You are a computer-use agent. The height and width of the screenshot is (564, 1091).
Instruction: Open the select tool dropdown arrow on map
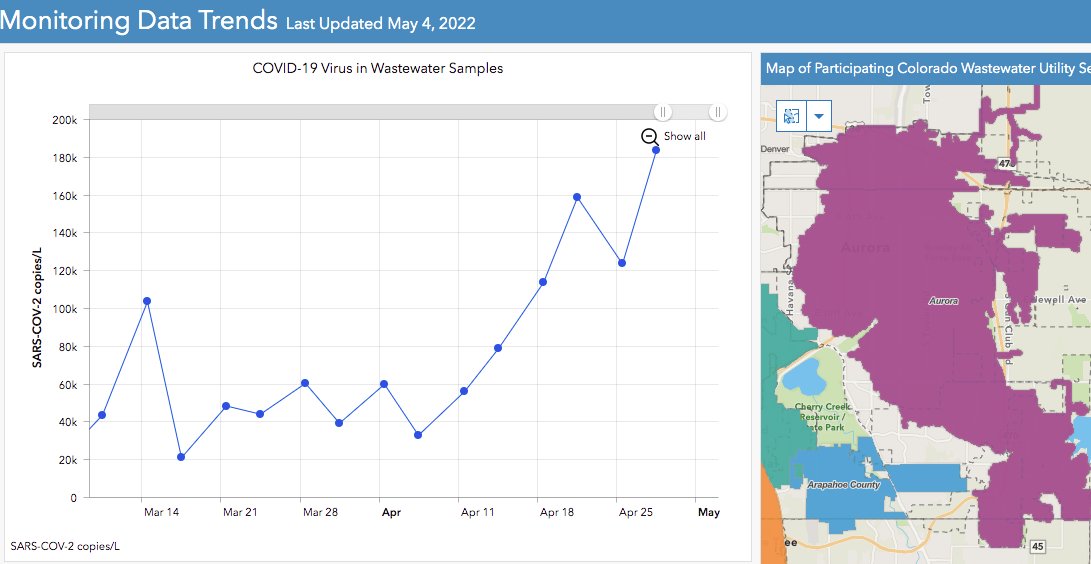pos(819,115)
